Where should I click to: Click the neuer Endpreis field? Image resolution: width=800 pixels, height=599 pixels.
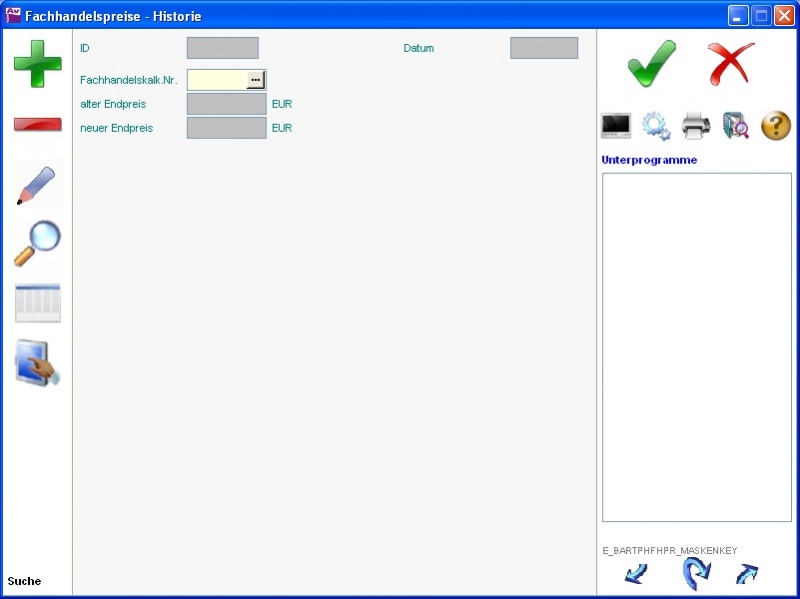click(x=226, y=128)
